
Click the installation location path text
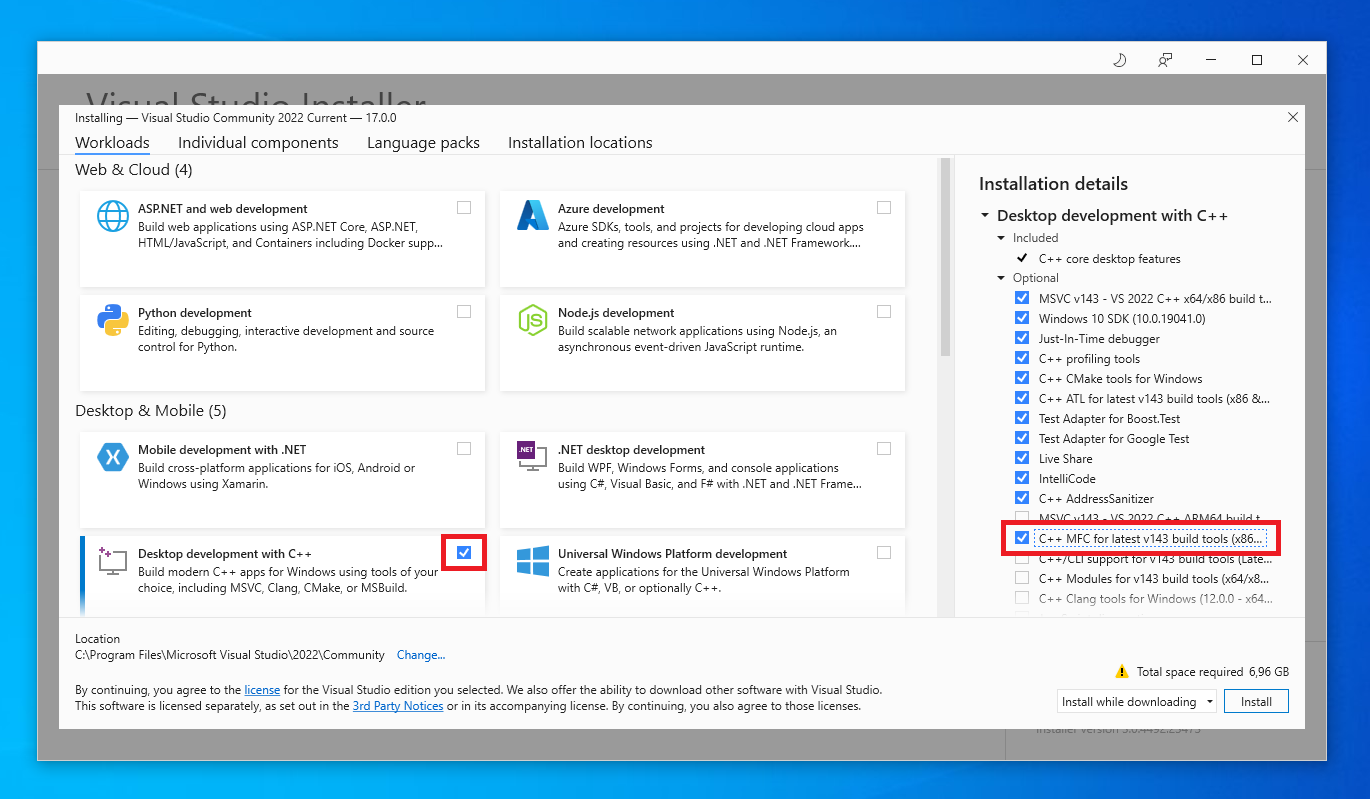click(230, 655)
